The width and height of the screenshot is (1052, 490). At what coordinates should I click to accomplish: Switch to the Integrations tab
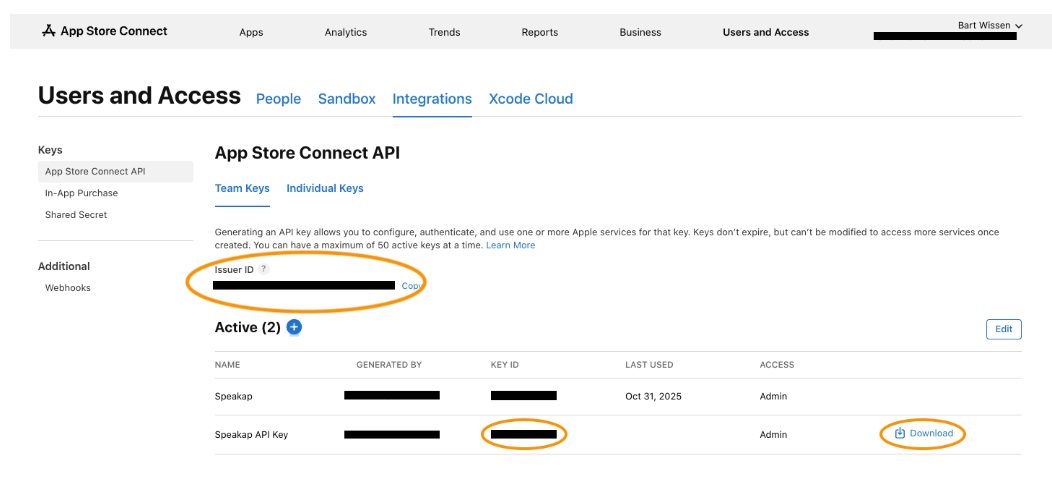pos(432,99)
